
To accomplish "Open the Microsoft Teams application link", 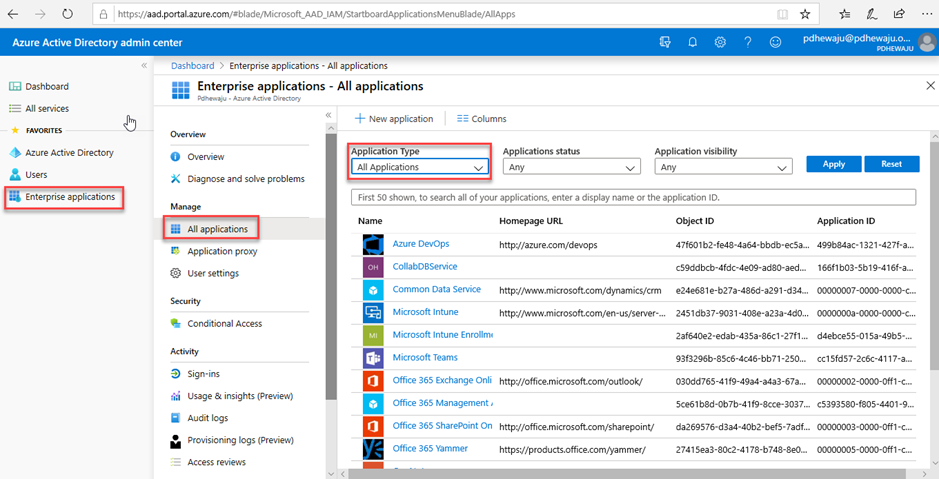I will (x=425, y=358).
